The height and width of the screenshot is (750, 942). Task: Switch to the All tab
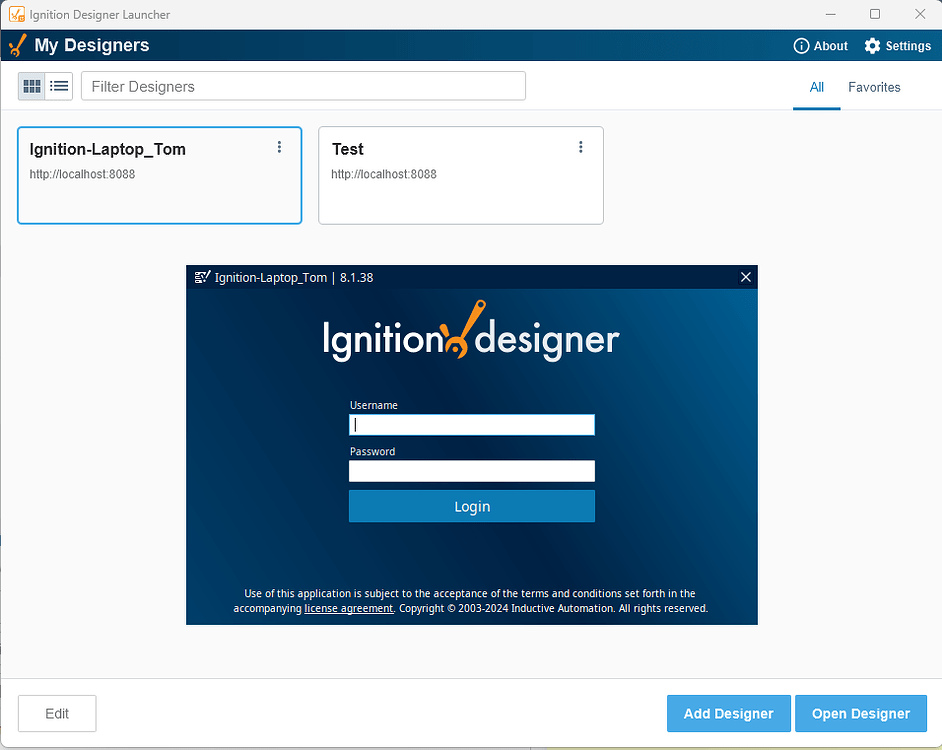tap(817, 87)
